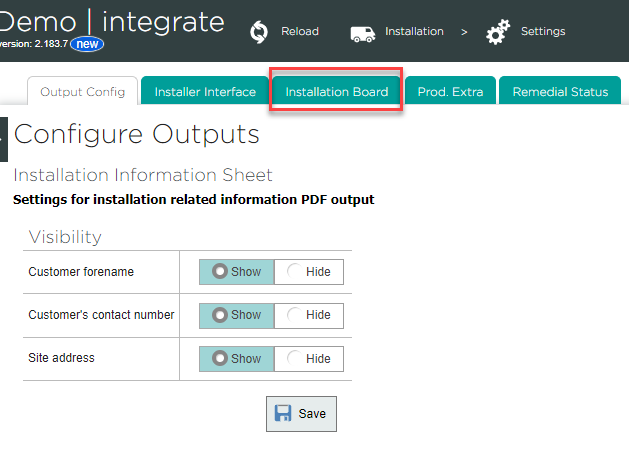Click the Settings text in header
Screen dimensions: 629x475
(543, 32)
